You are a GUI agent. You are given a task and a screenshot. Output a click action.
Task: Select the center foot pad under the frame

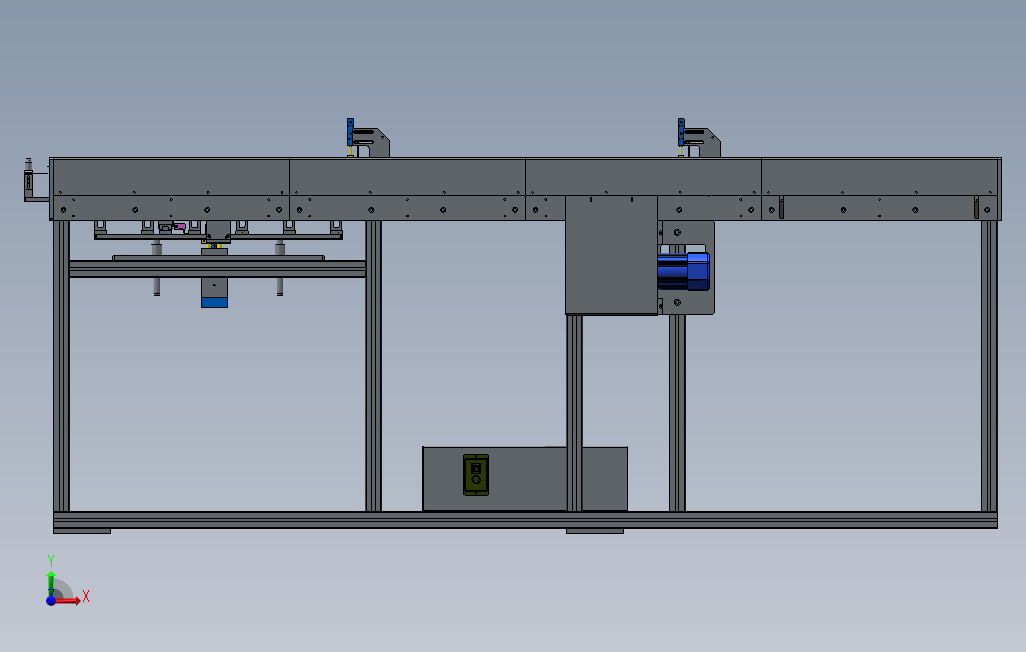tap(595, 531)
